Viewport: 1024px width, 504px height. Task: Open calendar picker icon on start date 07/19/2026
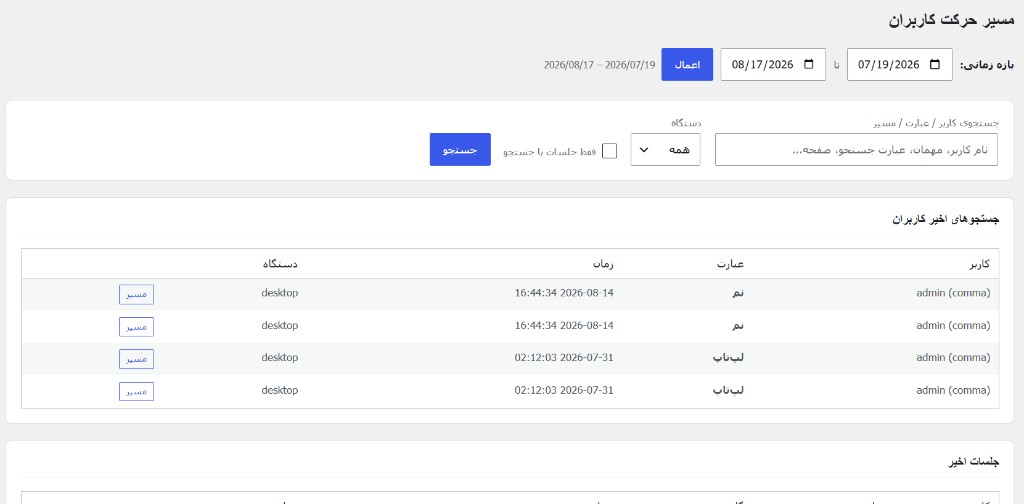pos(935,65)
